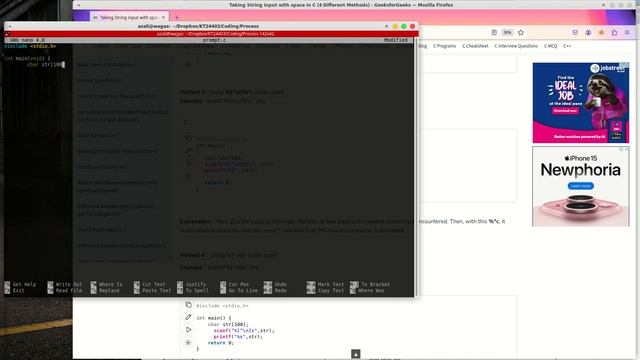The width and height of the screenshot is (640, 360).
Task: Click the Firefox window menu arrow at top-left
Action: point(79,5)
